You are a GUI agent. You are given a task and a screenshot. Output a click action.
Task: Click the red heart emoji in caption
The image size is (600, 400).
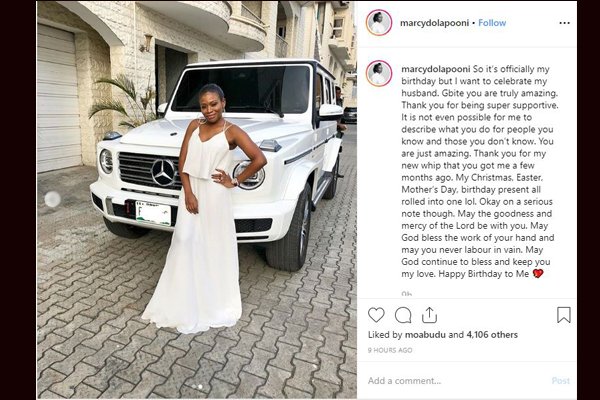[x=538, y=274]
